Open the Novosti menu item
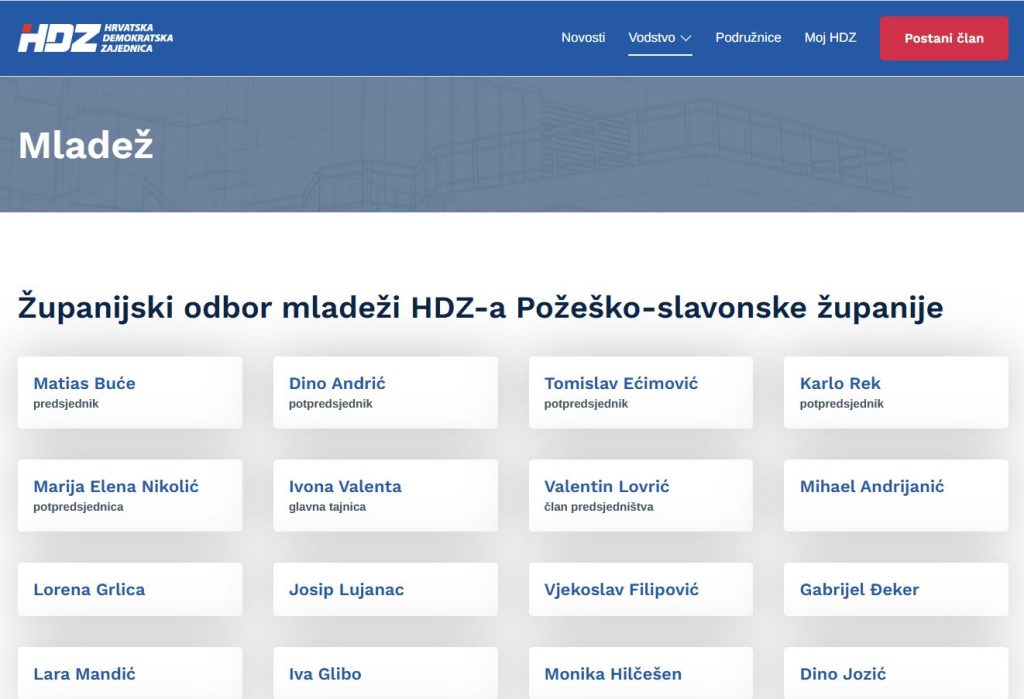Image resolution: width=1024 pixels, height=699 pixels. (x=583, y=38)
